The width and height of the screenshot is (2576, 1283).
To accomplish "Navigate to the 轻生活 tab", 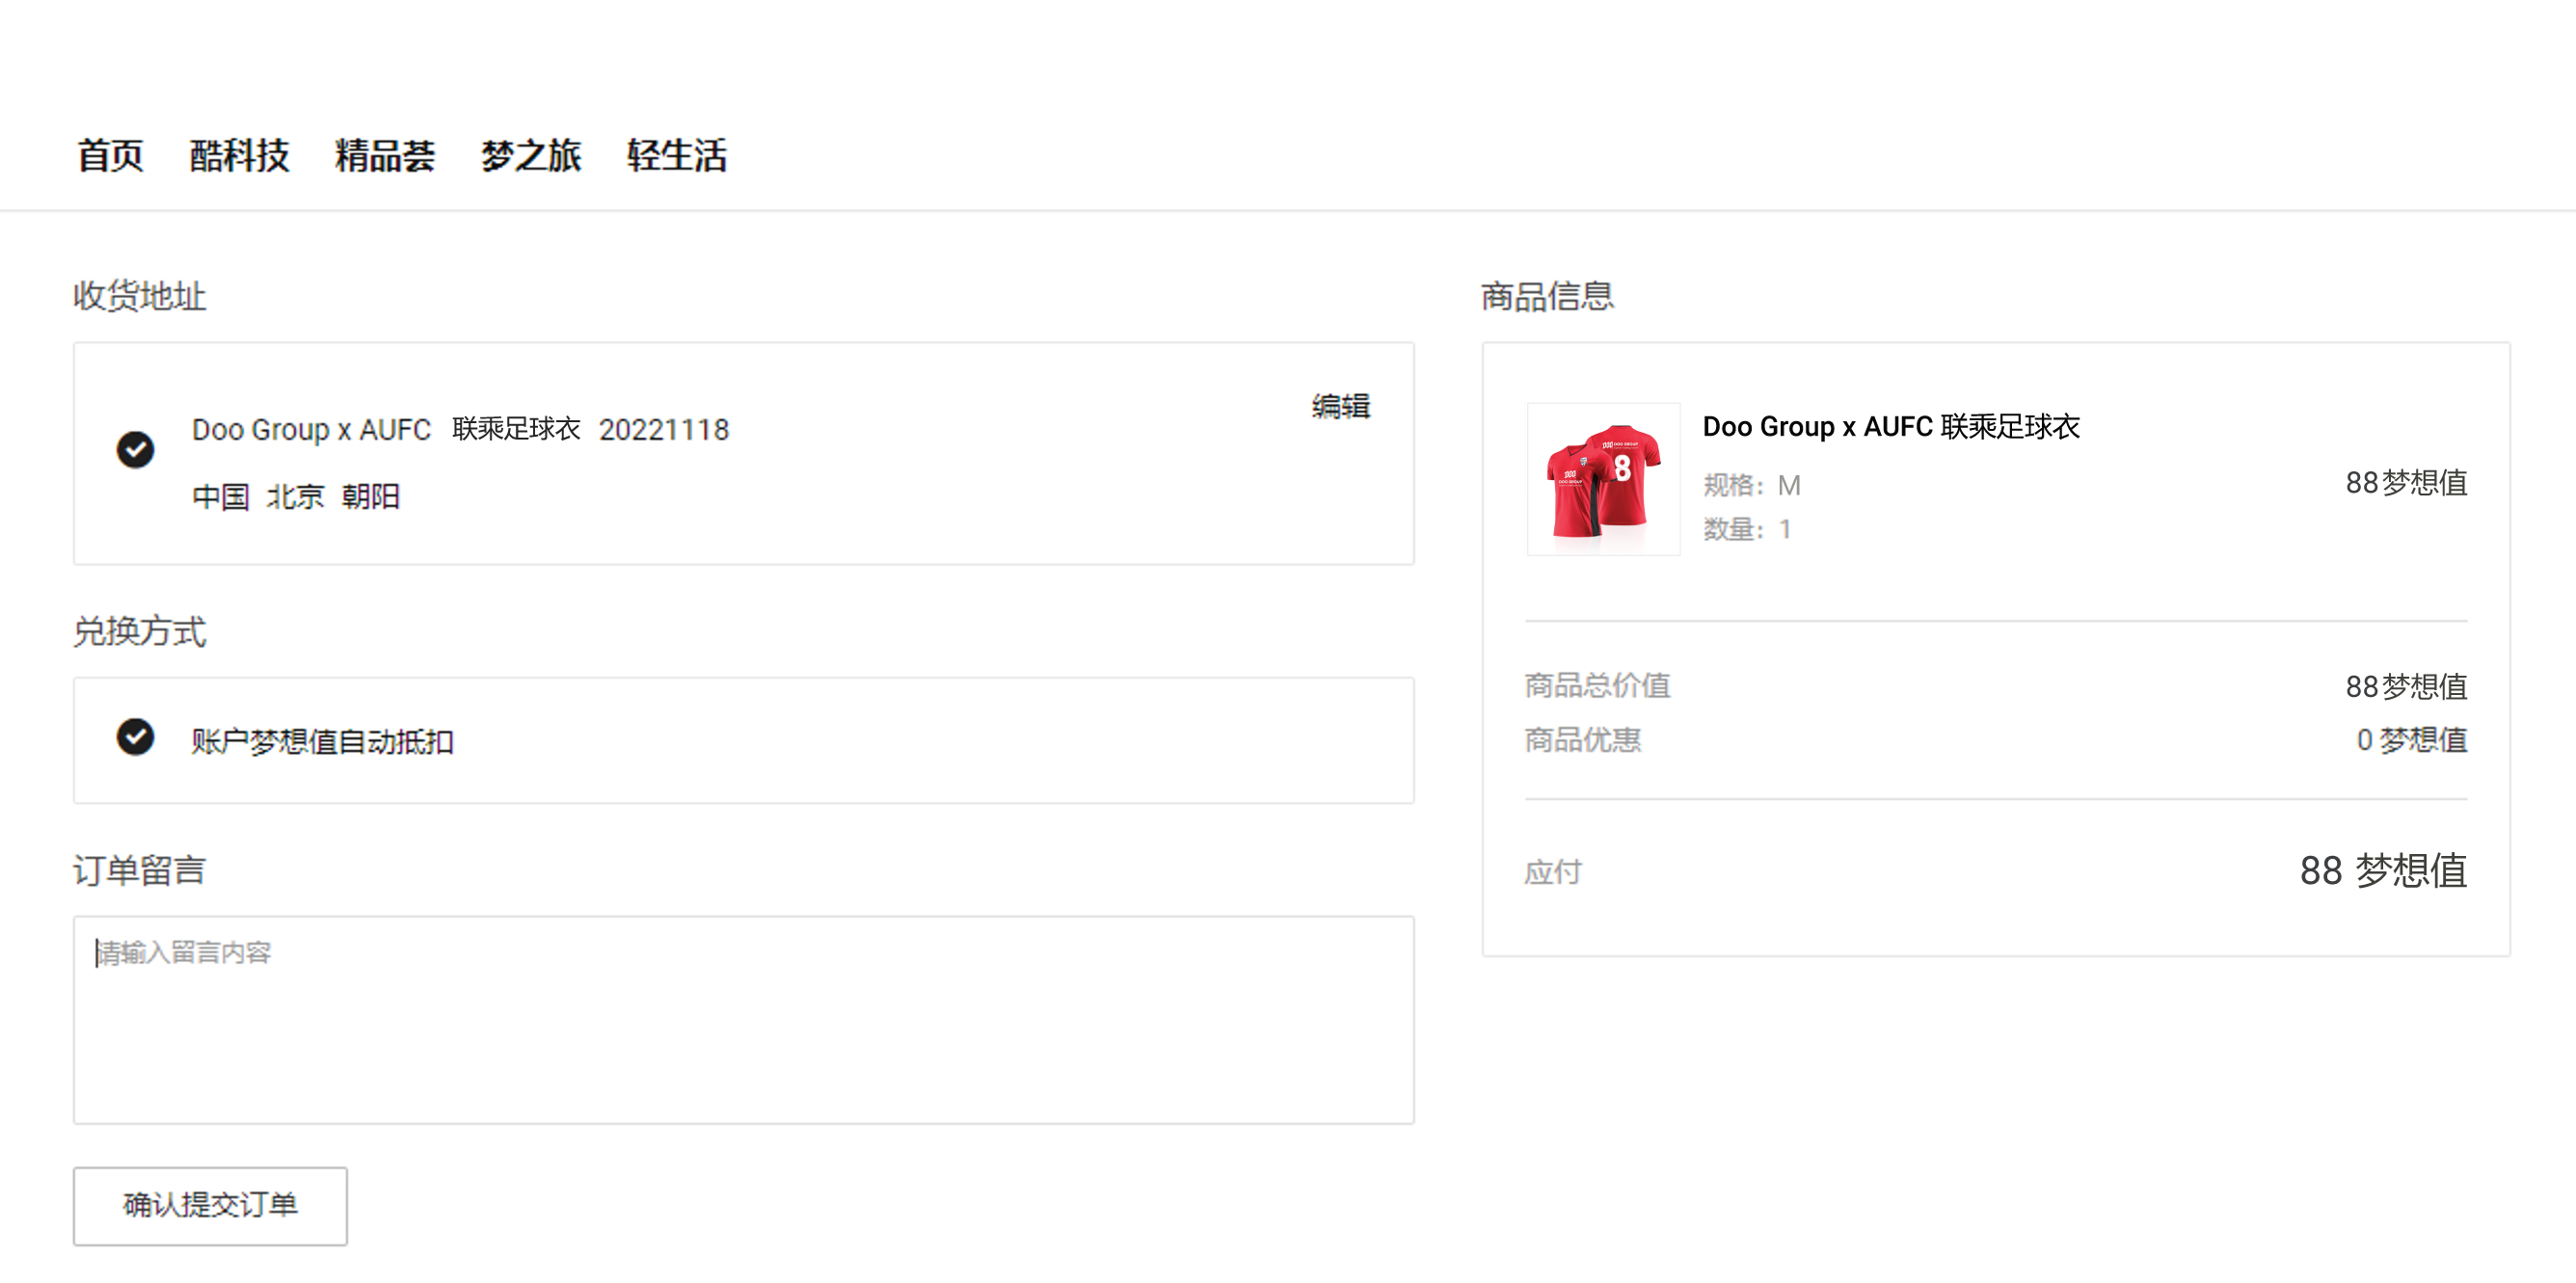I will click(x=676, y=156).
